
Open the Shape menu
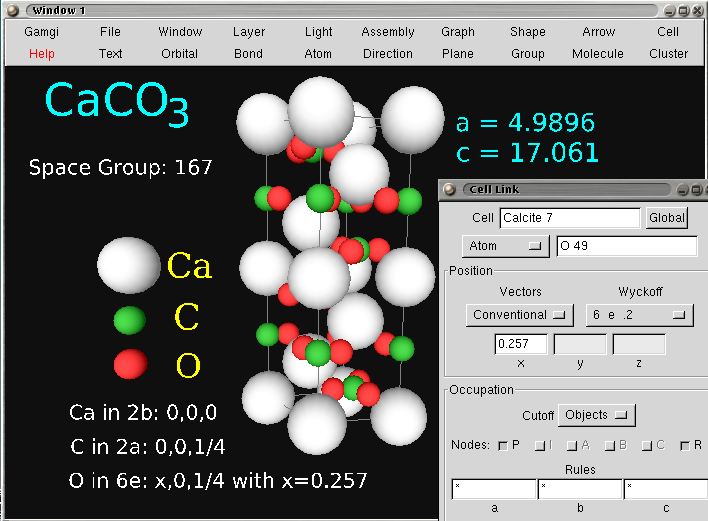point(527,32)
